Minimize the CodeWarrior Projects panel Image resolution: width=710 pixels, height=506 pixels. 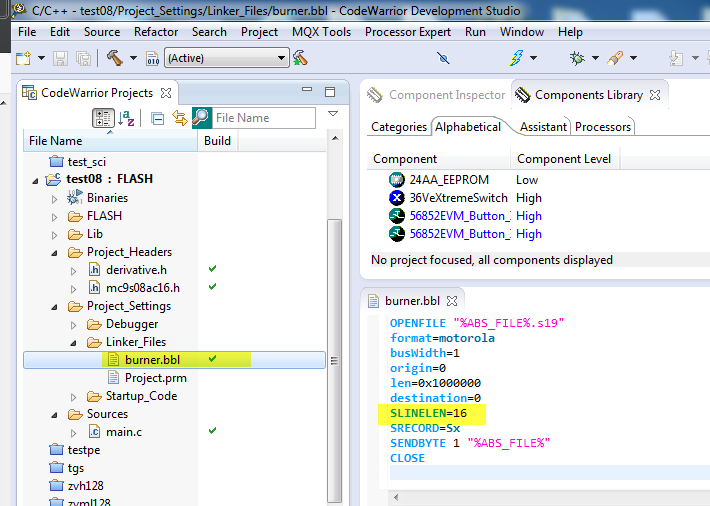click(307, 90)
